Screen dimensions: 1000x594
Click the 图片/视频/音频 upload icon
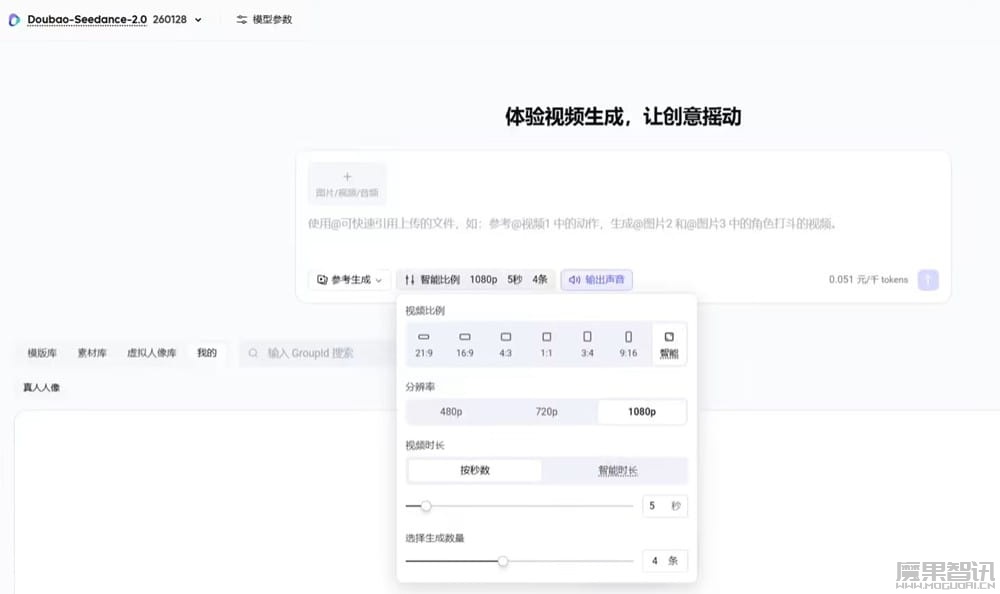346,182
